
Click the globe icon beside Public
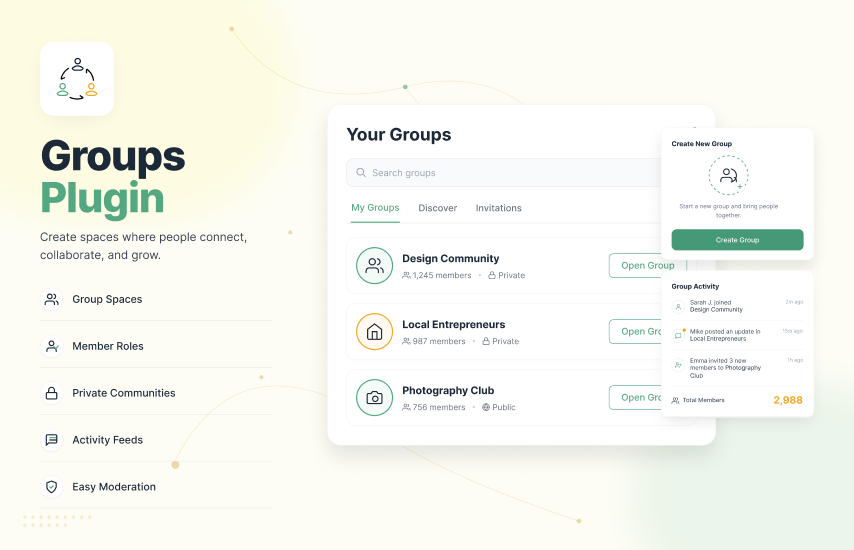coord(486,407)
